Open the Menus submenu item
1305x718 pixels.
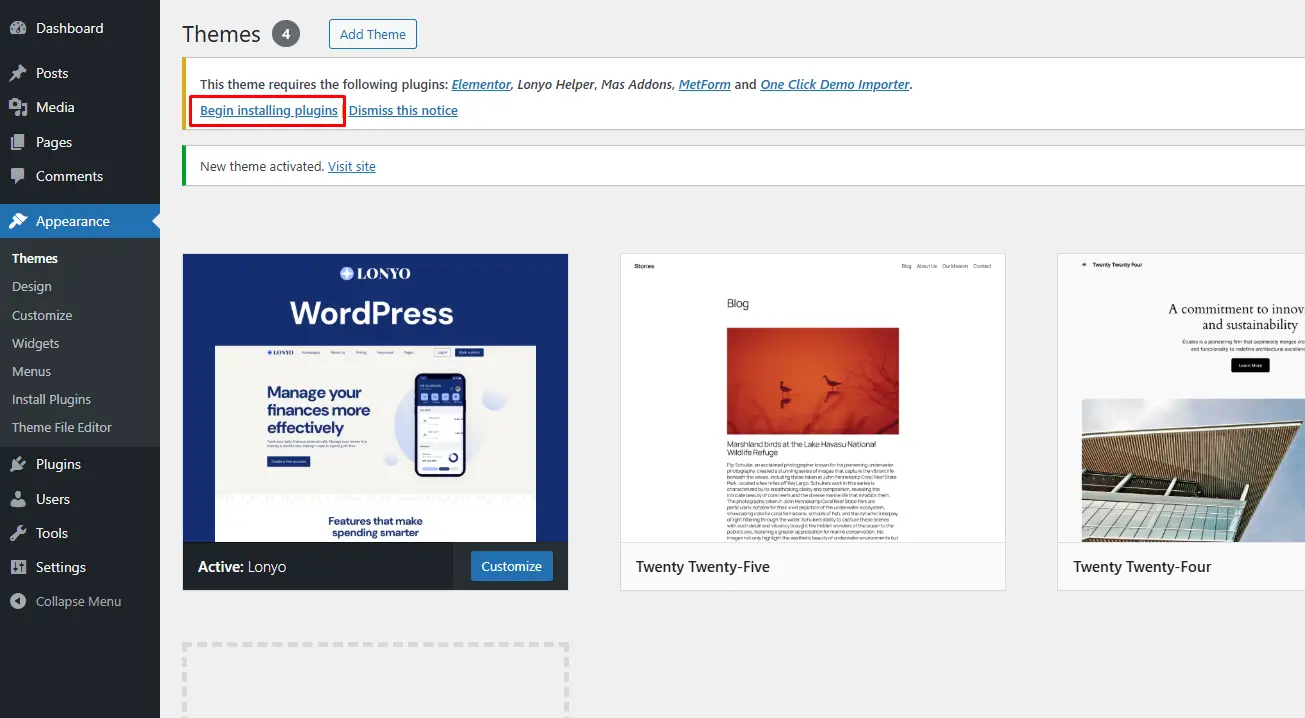[31, 371]
